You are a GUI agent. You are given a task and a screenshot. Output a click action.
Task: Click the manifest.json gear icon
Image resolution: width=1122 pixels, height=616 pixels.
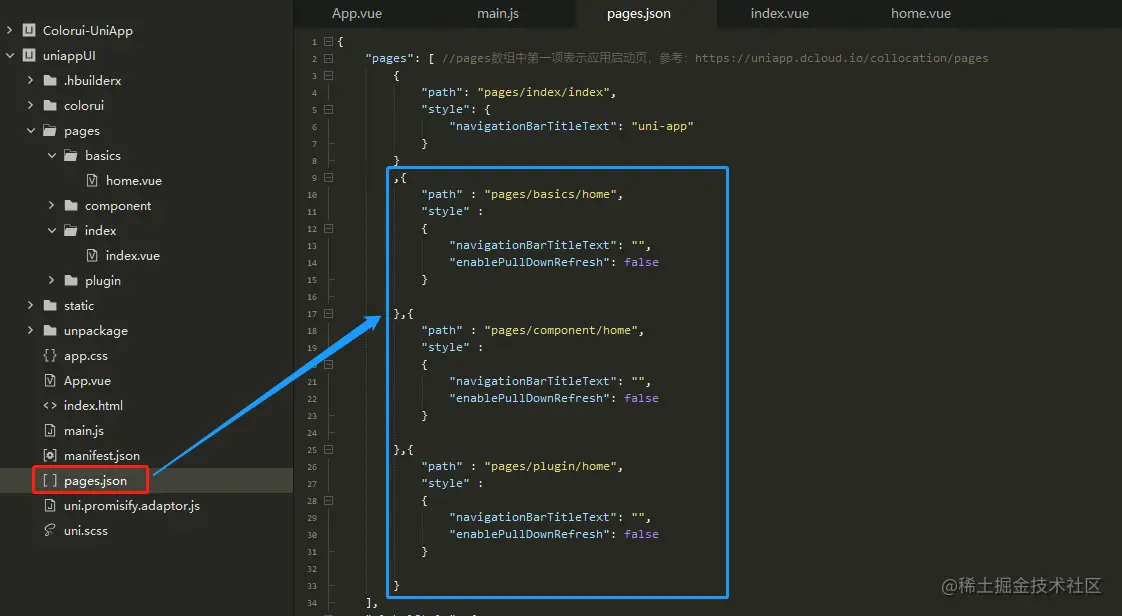[x=50, y=456]
